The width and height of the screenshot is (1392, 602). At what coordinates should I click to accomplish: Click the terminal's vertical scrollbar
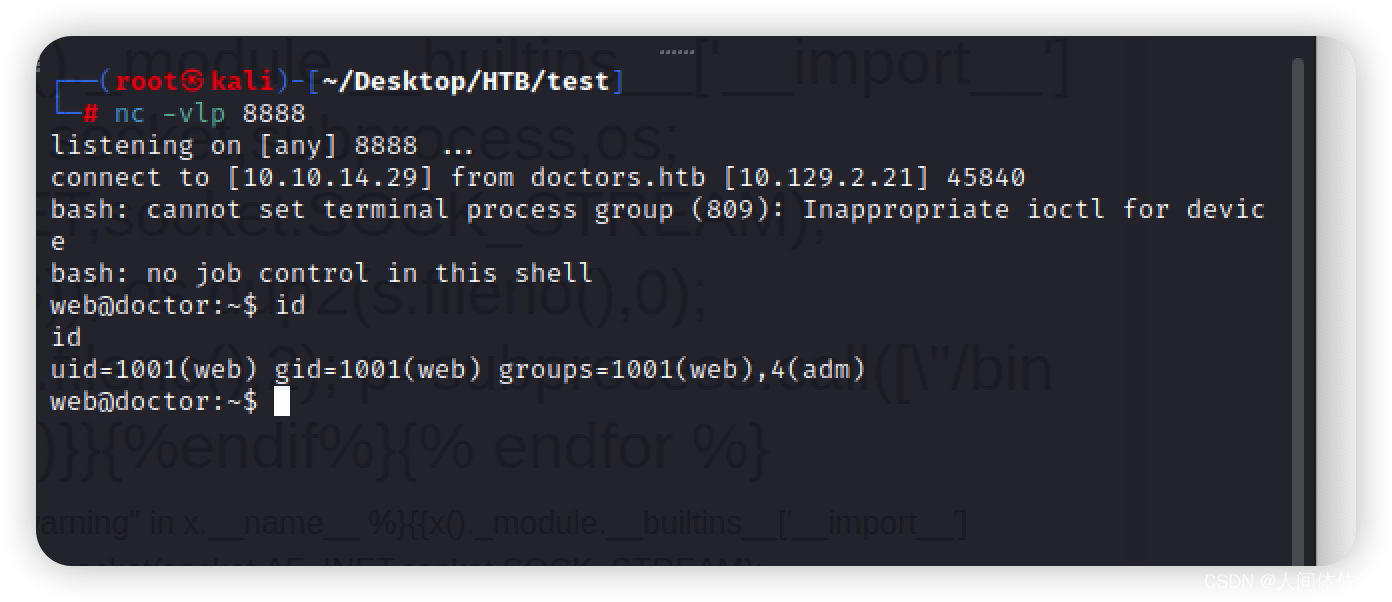pyautogui.click(x=1298, y=310)
